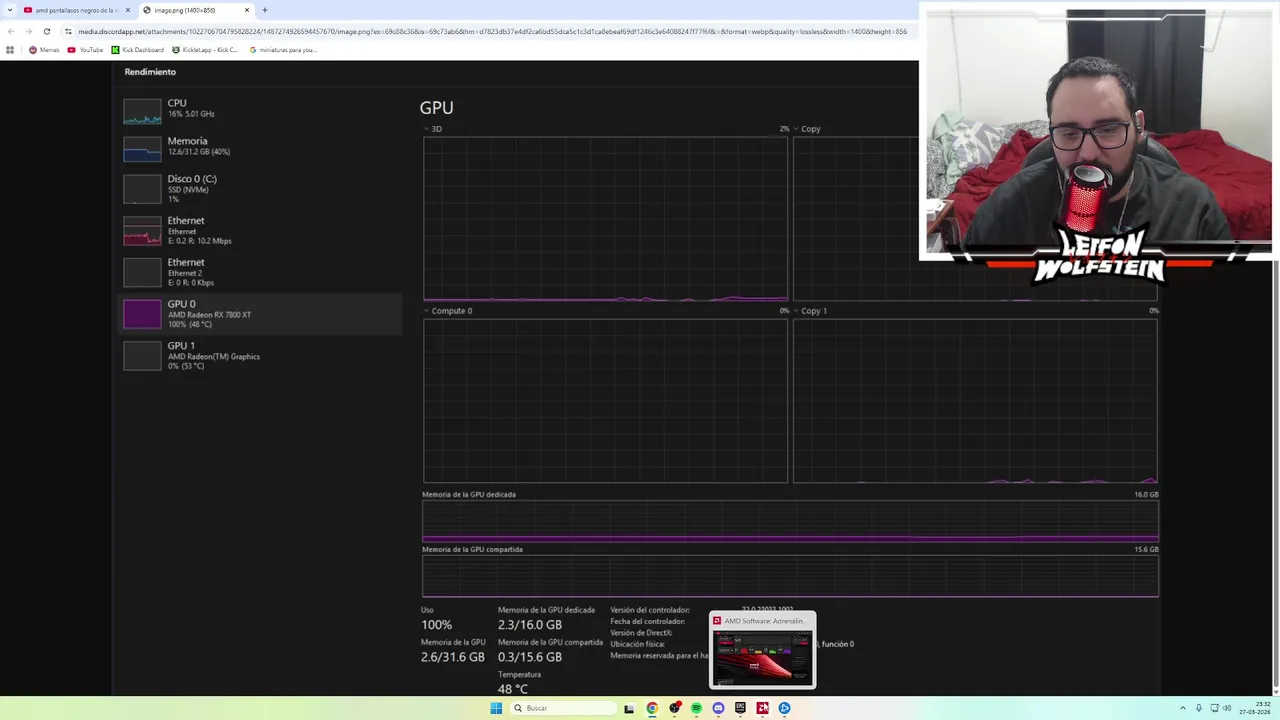Click the taskbar Buscar search box

click(563, 708)
